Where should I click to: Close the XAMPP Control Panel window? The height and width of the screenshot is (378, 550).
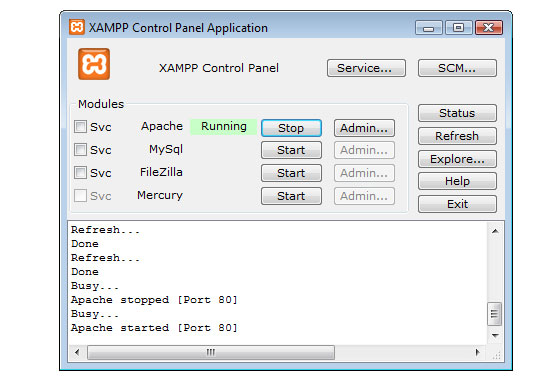tap(489, 28)
